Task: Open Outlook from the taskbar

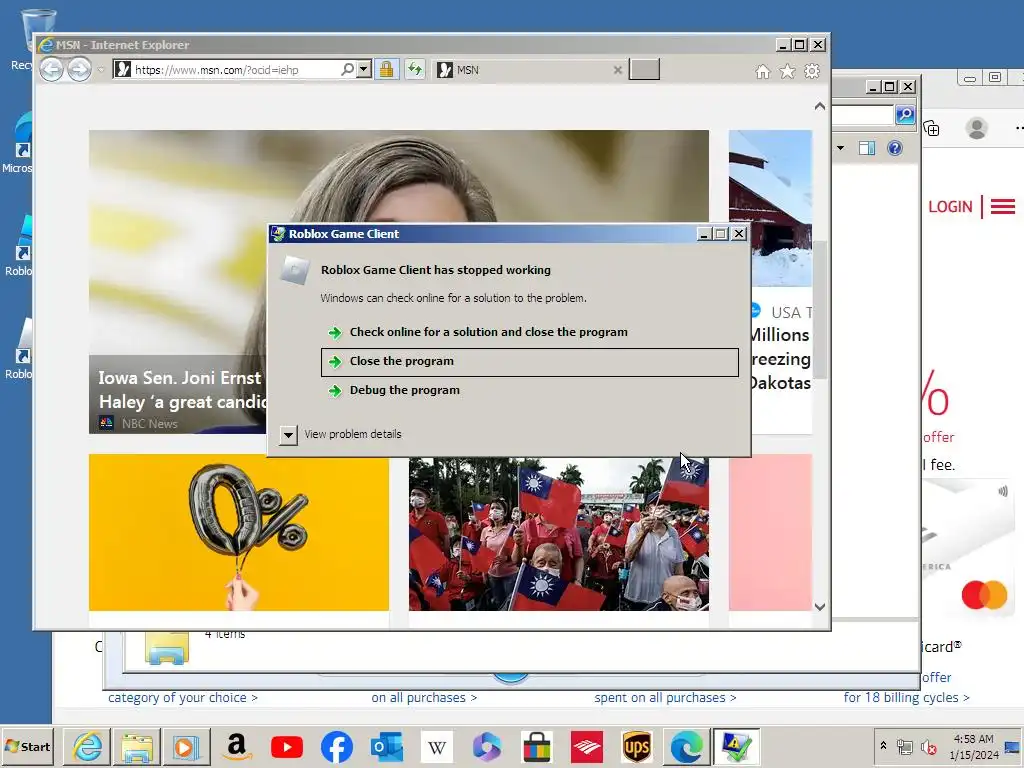Action: click(387, 746)
